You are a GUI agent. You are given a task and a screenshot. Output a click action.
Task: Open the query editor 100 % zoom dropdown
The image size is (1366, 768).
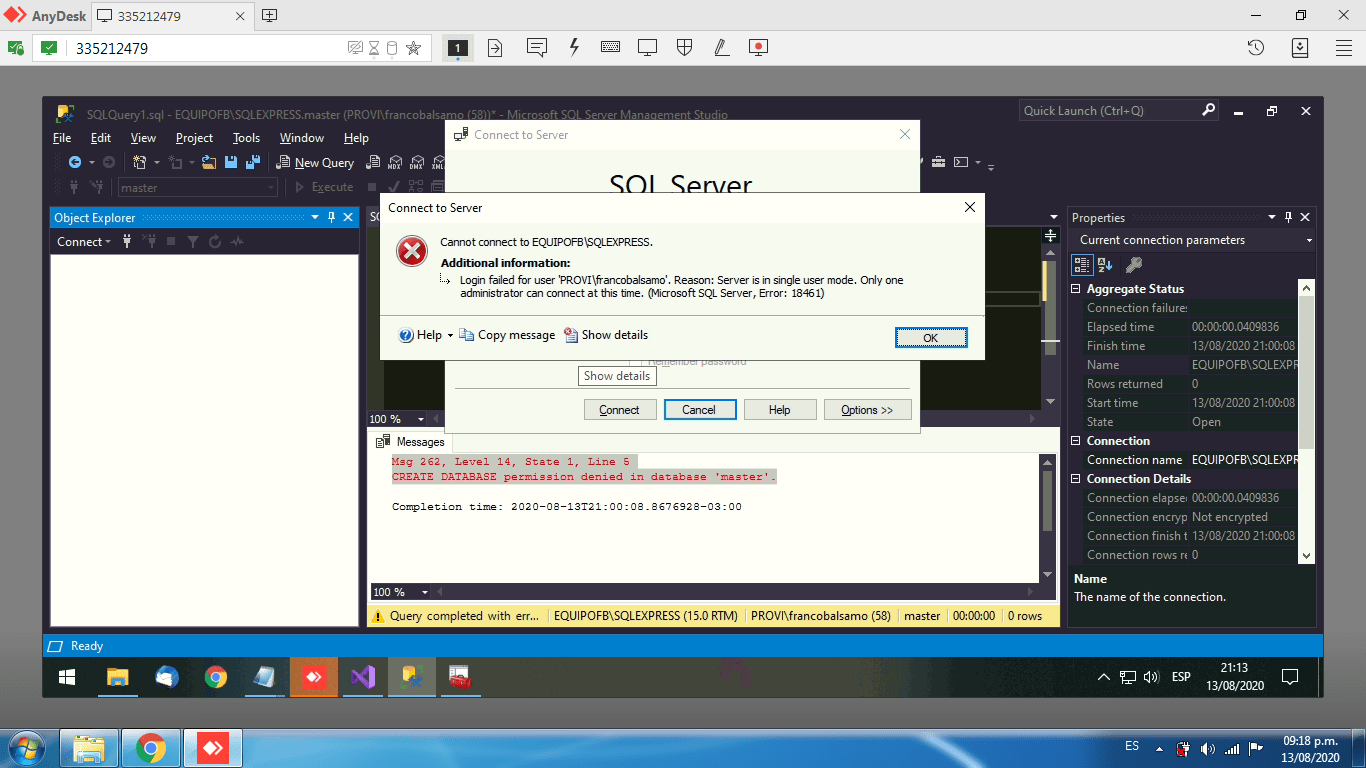[421, 419]
